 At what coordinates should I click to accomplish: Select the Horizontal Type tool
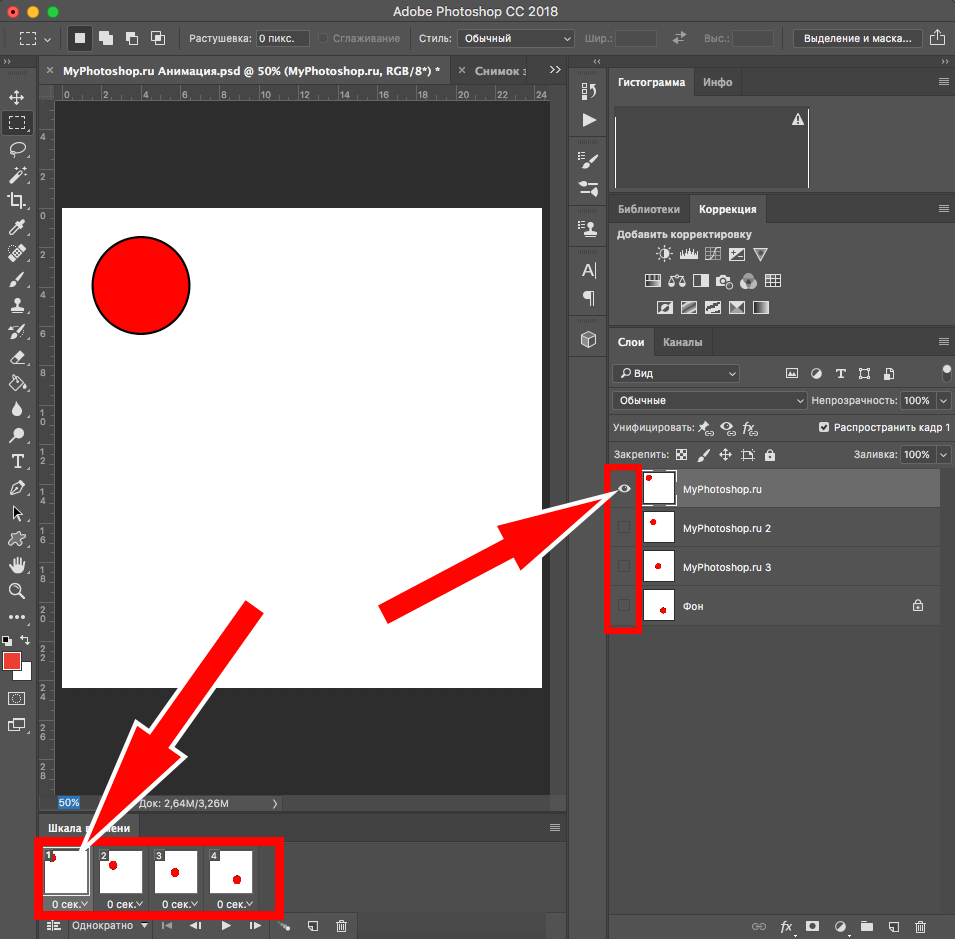pyautogui.click(x=17, y=461)
